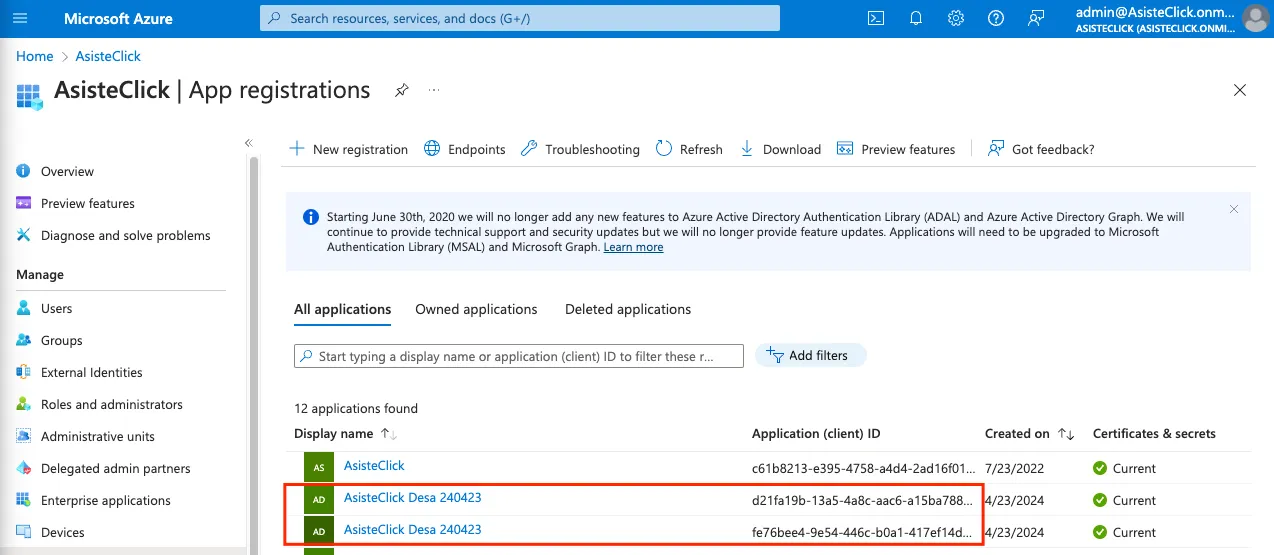Viewport: 1274px width, 555px height.
Task: Click AD icon of the d21fa19b row
Action: click(319, 499)
